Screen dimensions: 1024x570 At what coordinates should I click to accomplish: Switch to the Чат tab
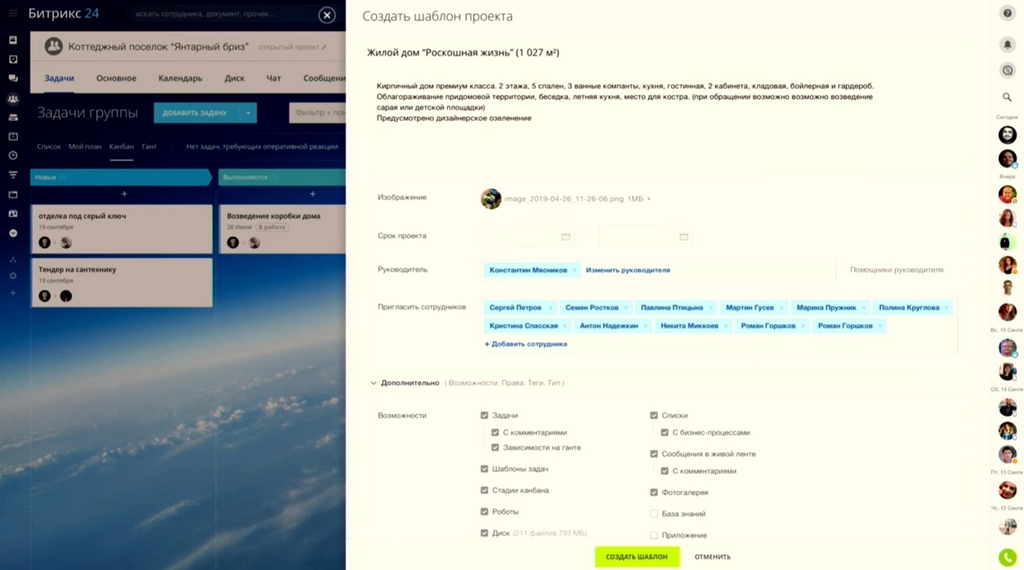[x=274, y=78]
